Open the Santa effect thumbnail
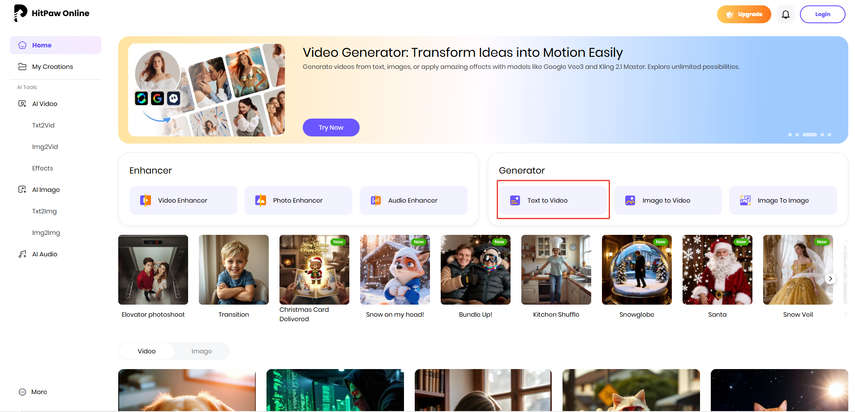855x412 pixels. pos(717,270)
